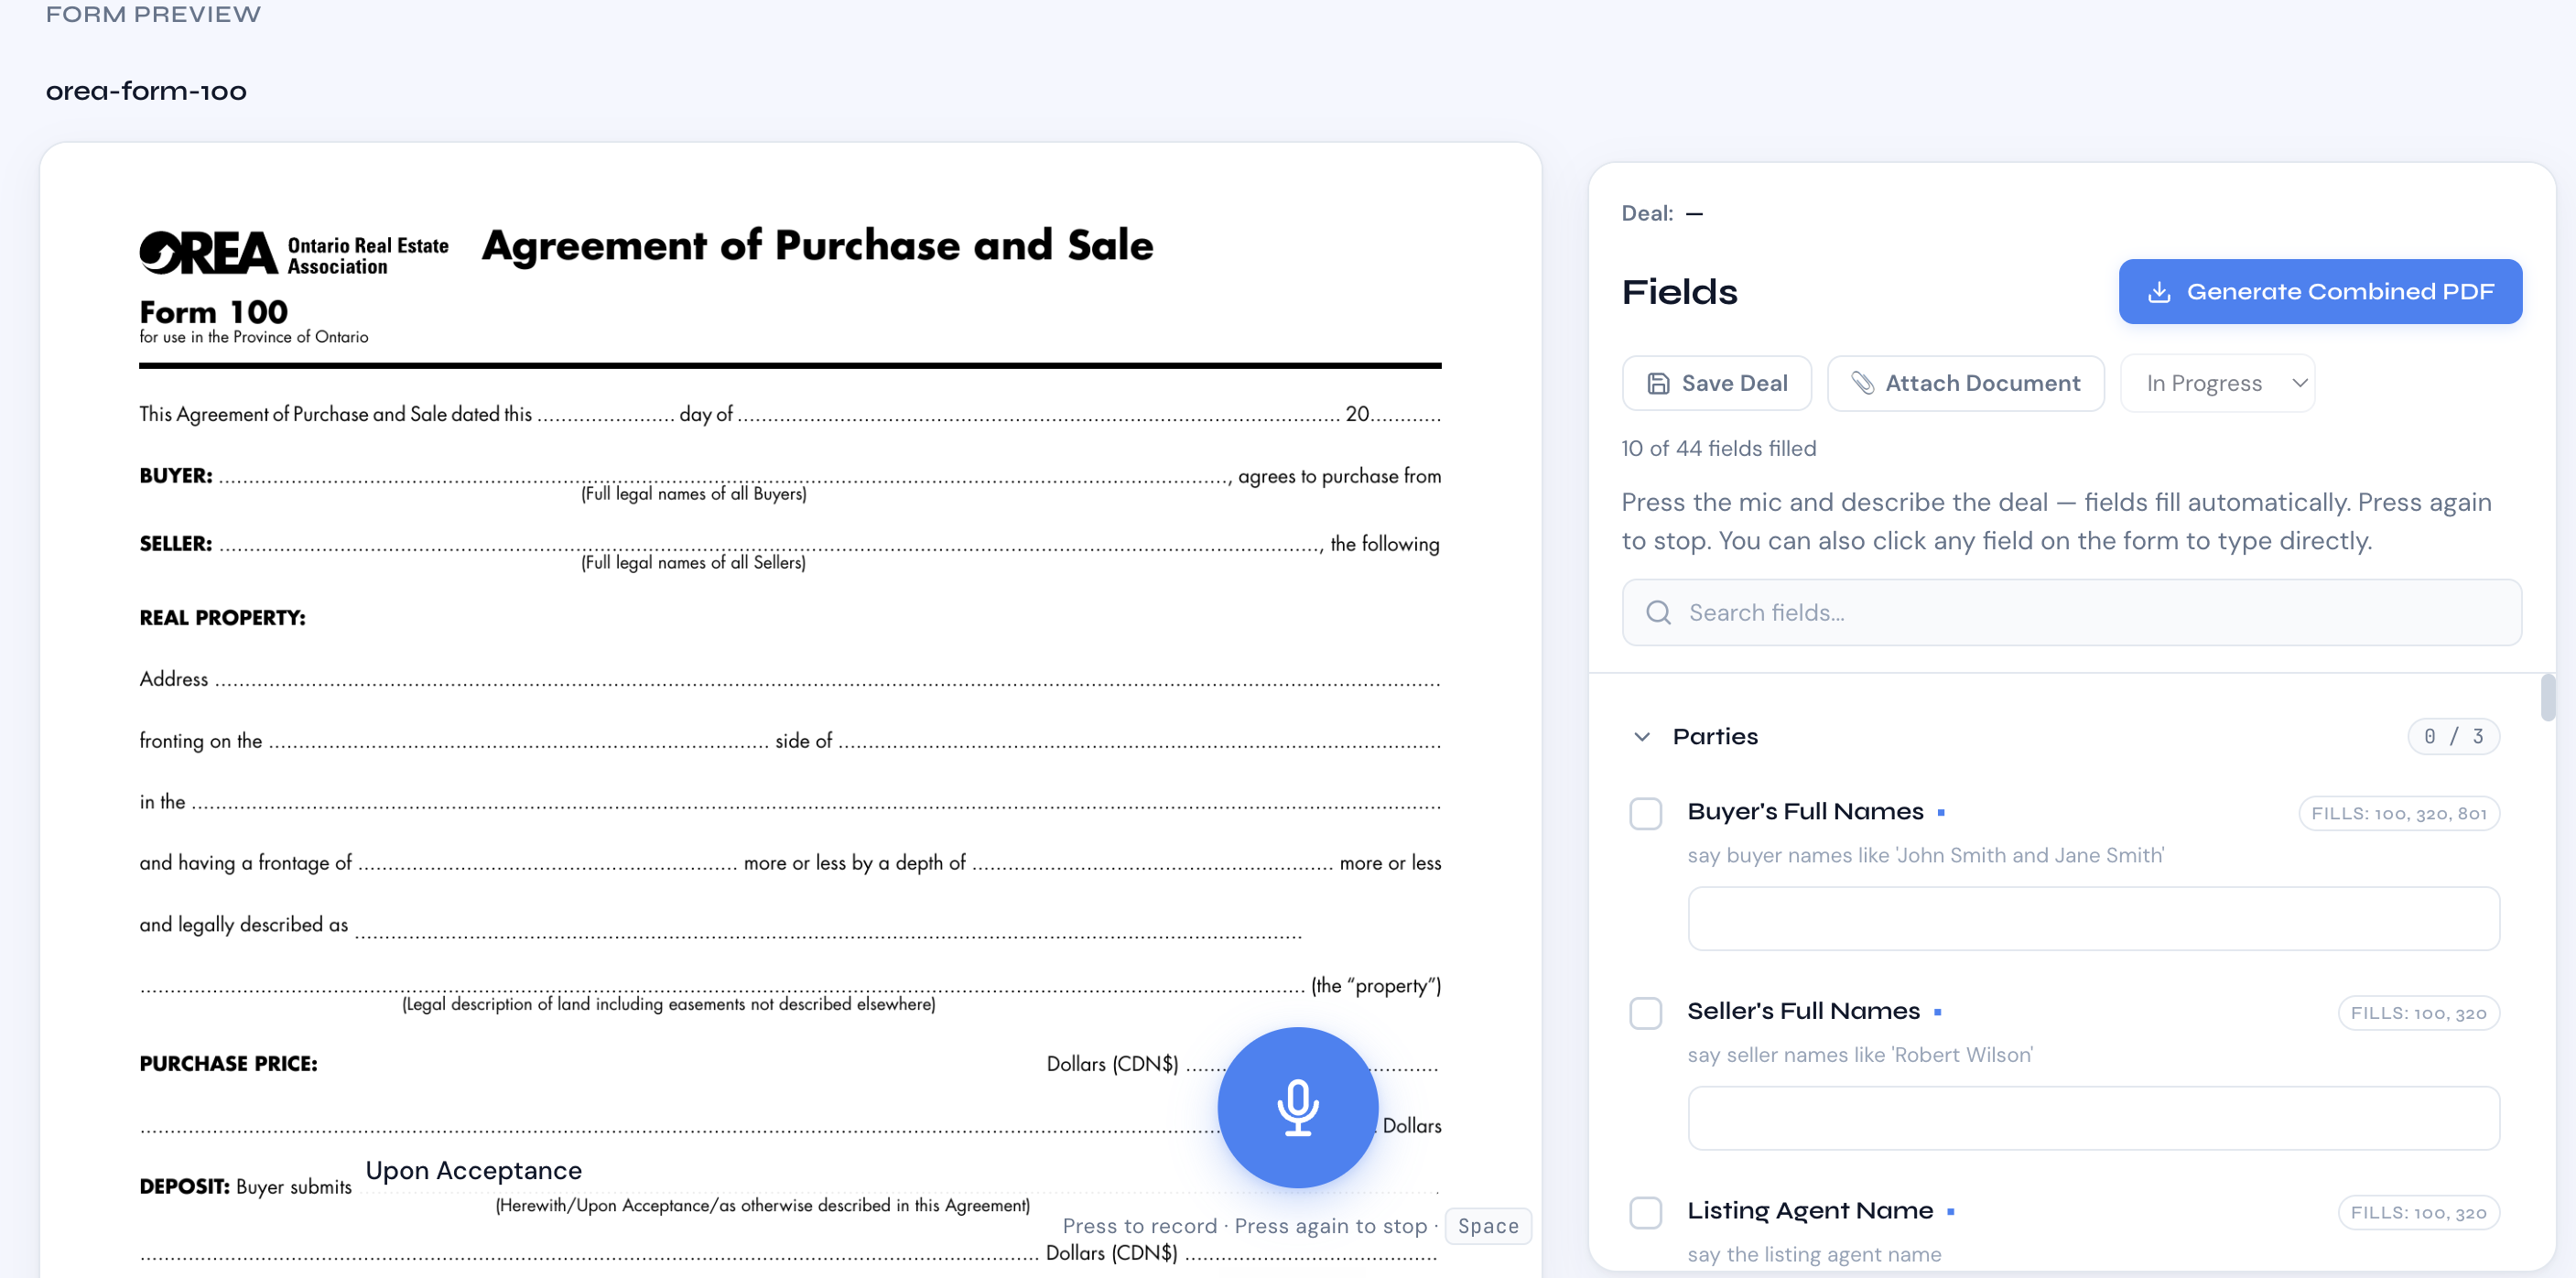Click the blue dot beside Listing Agent Name
2576x1278 pixels.
[1950, 1212]
